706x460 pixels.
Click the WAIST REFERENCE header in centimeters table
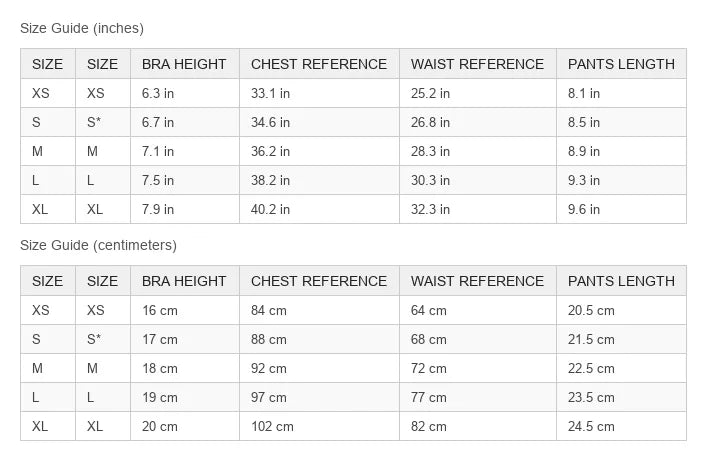pyautogui.click(x=477, y=281)
